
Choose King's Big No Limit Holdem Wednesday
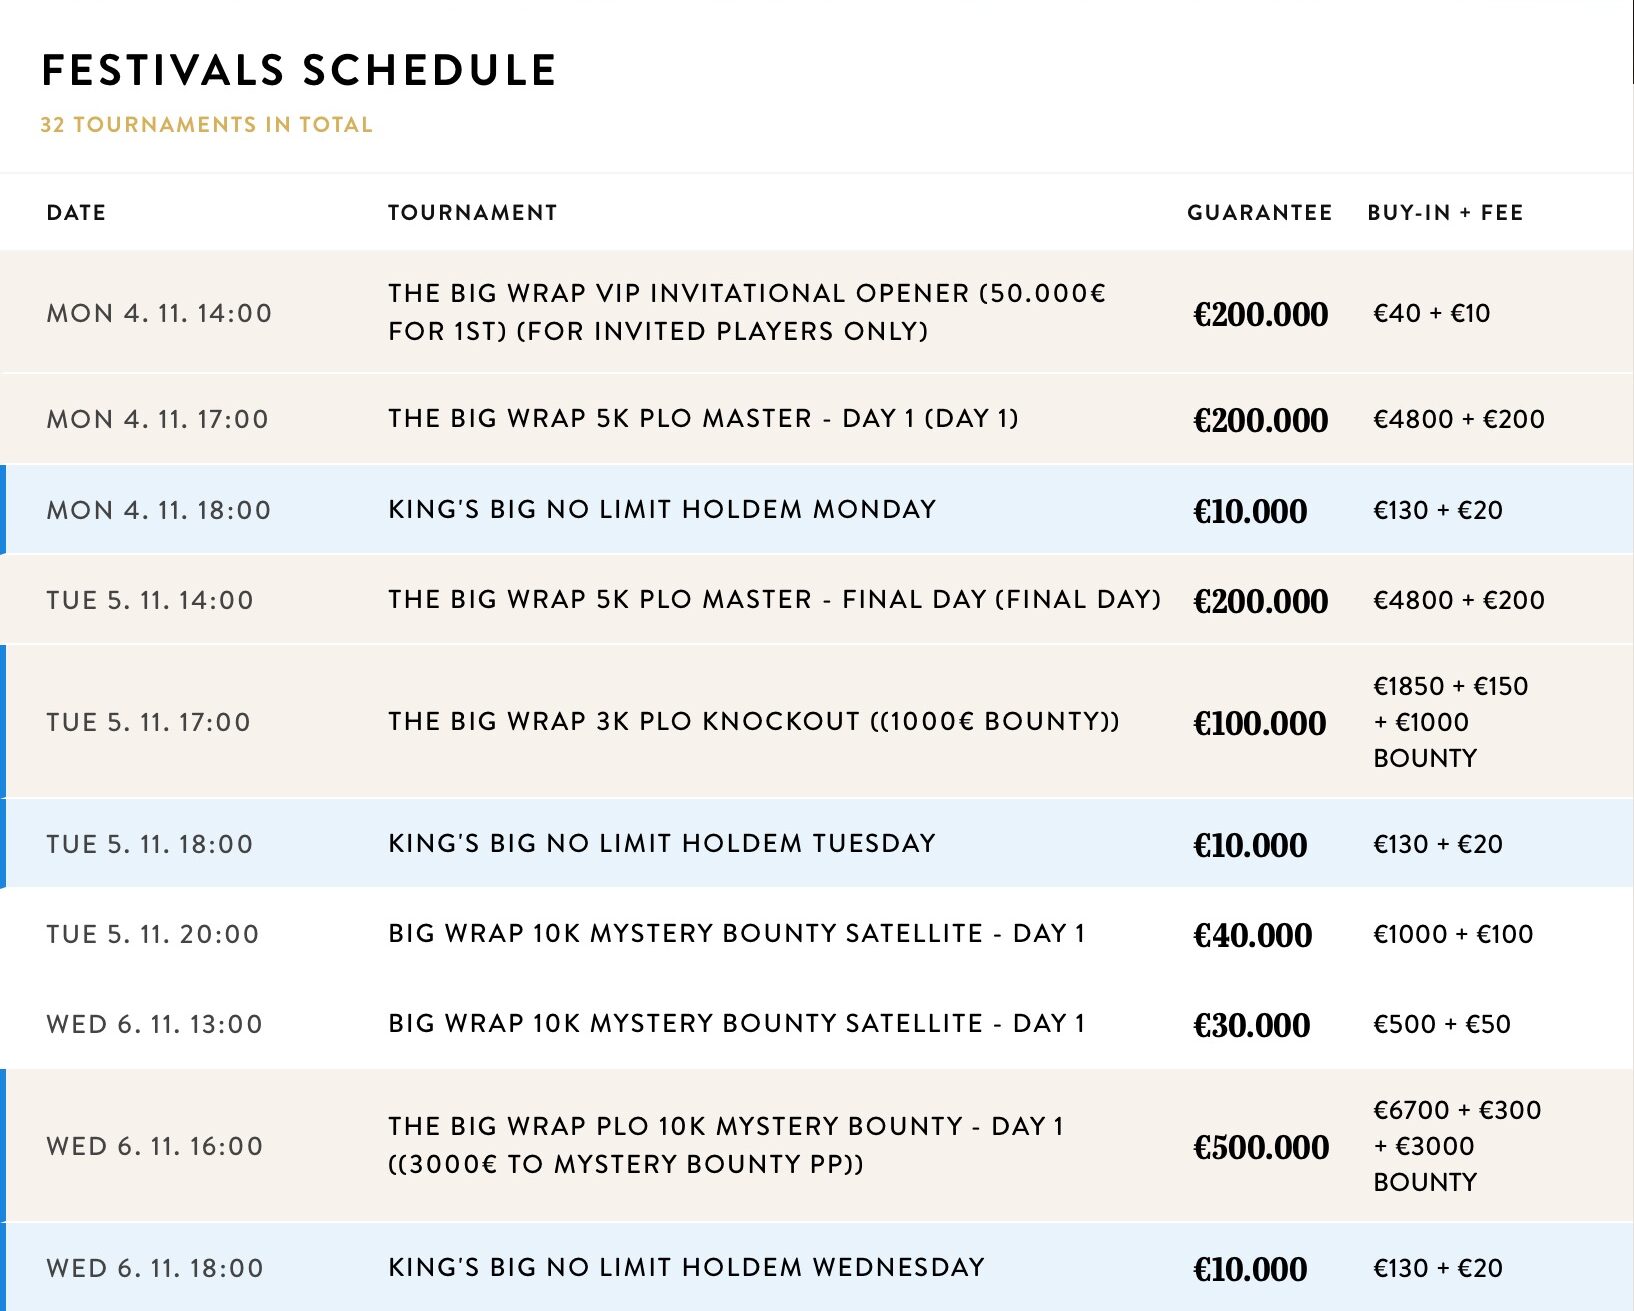pyautogui.click(x=686, y=1267)
